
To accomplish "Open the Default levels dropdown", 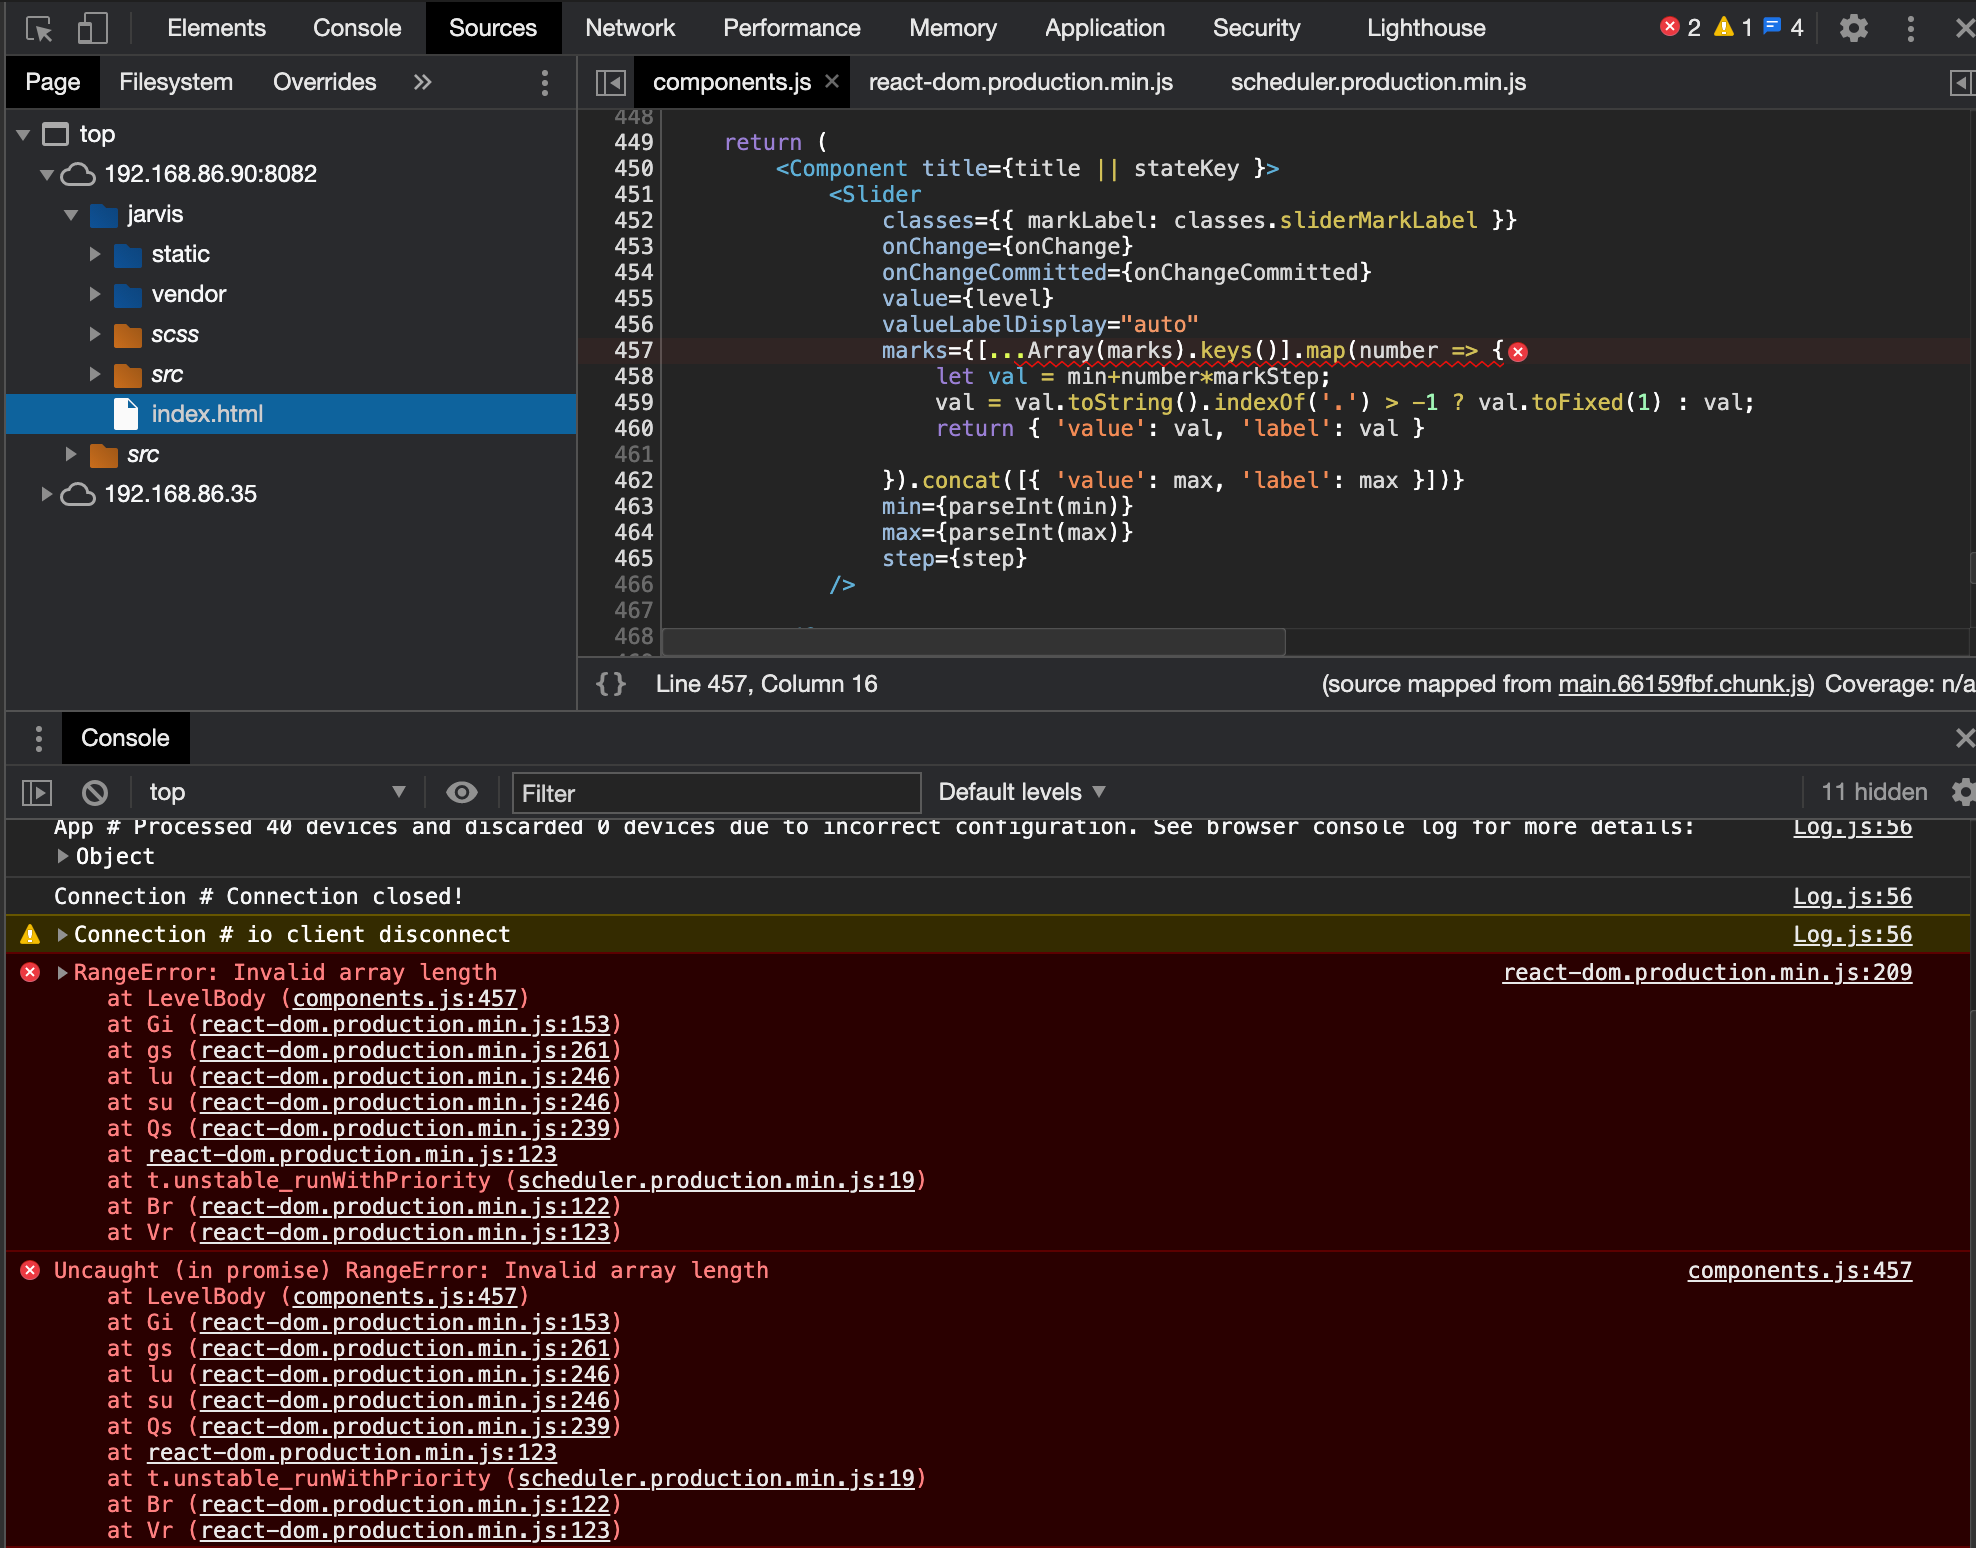I will 1021,792.
